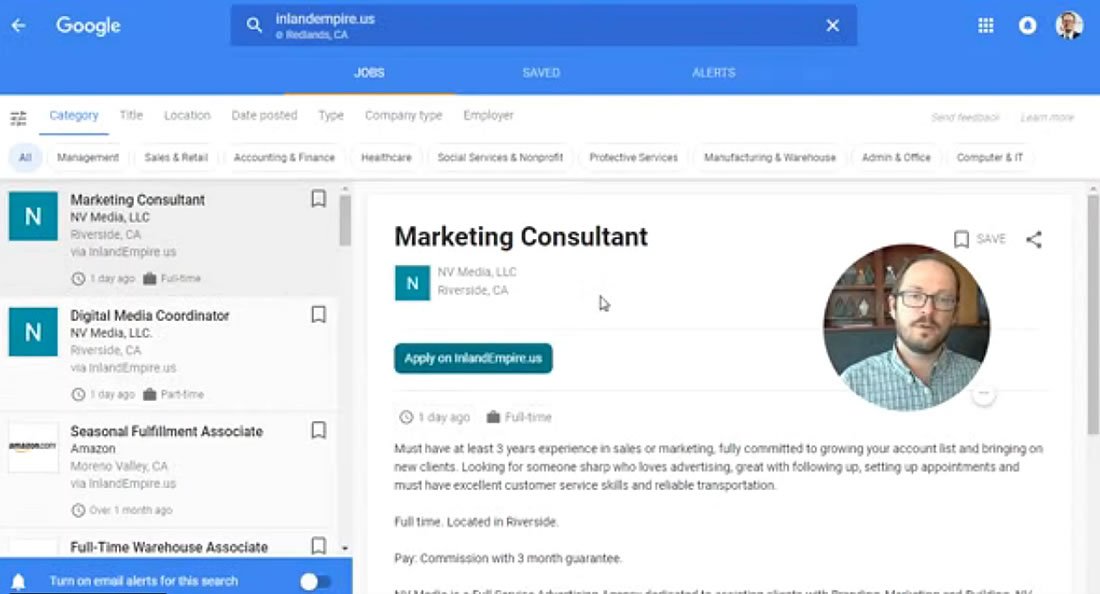Select the Company type filter tab

[403, 115]
